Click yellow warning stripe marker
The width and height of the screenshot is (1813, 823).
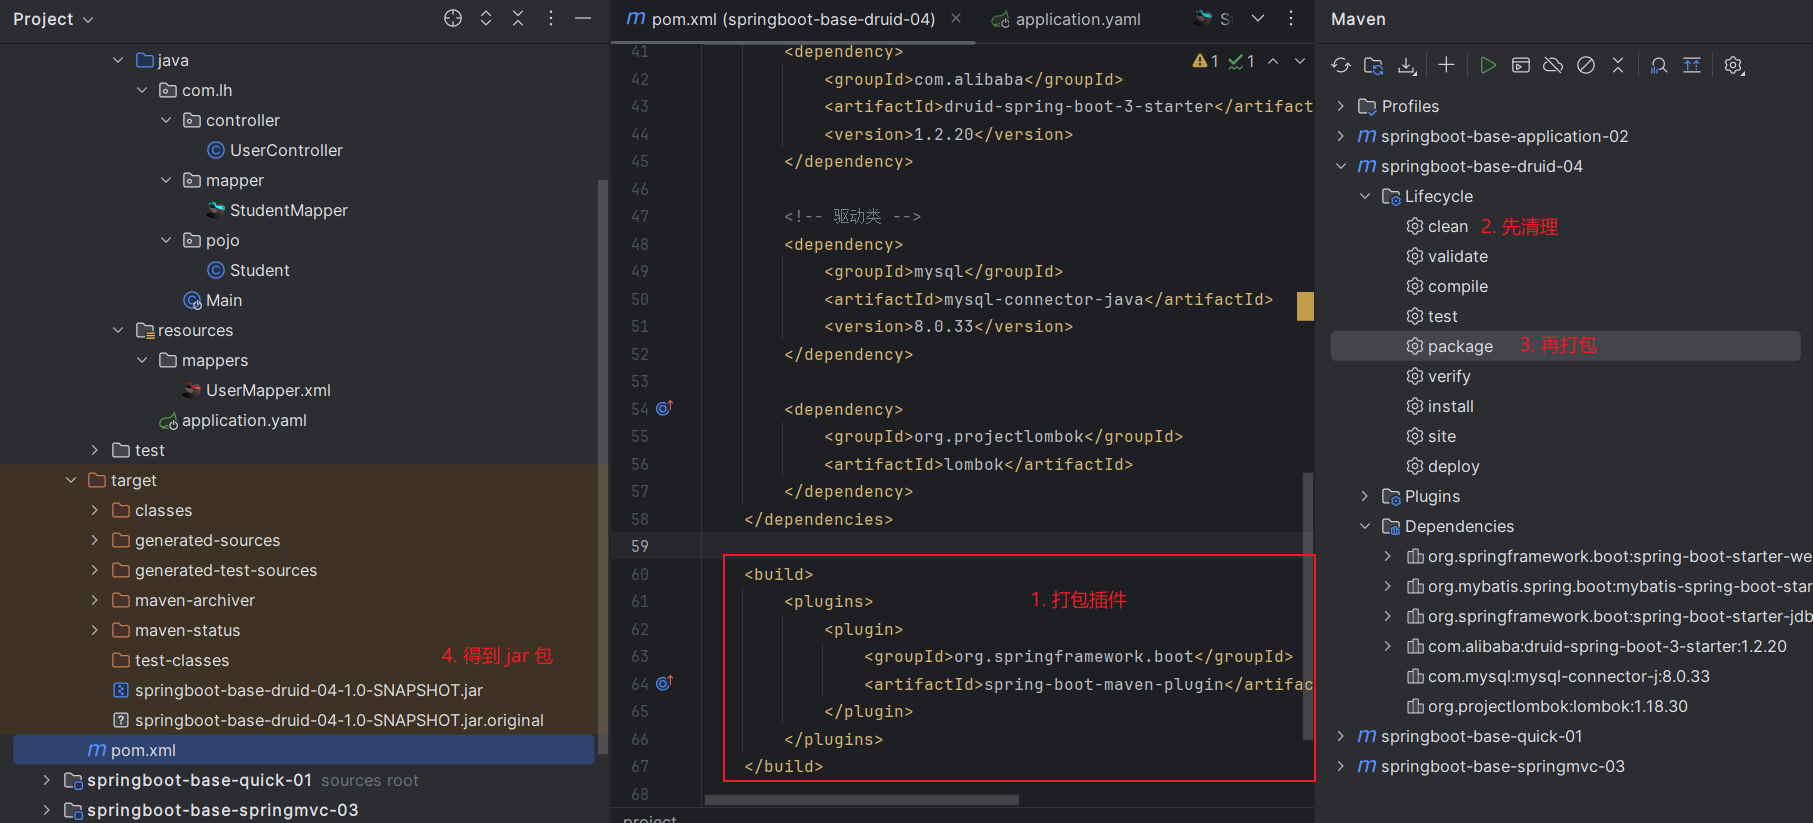pos(1305,306)
